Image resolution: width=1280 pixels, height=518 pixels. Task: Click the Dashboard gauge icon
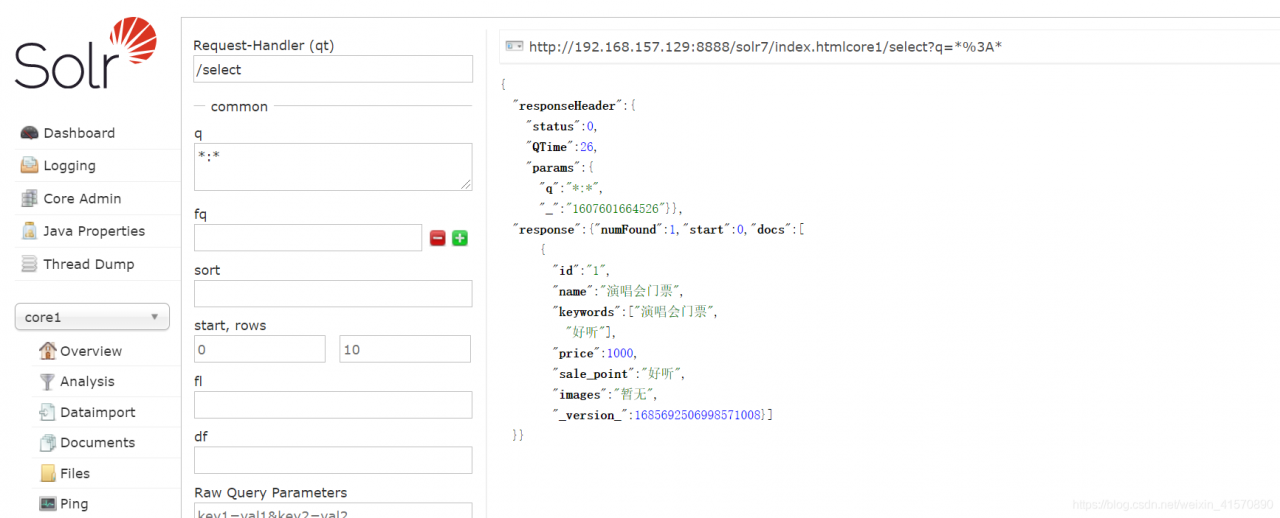click(x=29, y=133)
